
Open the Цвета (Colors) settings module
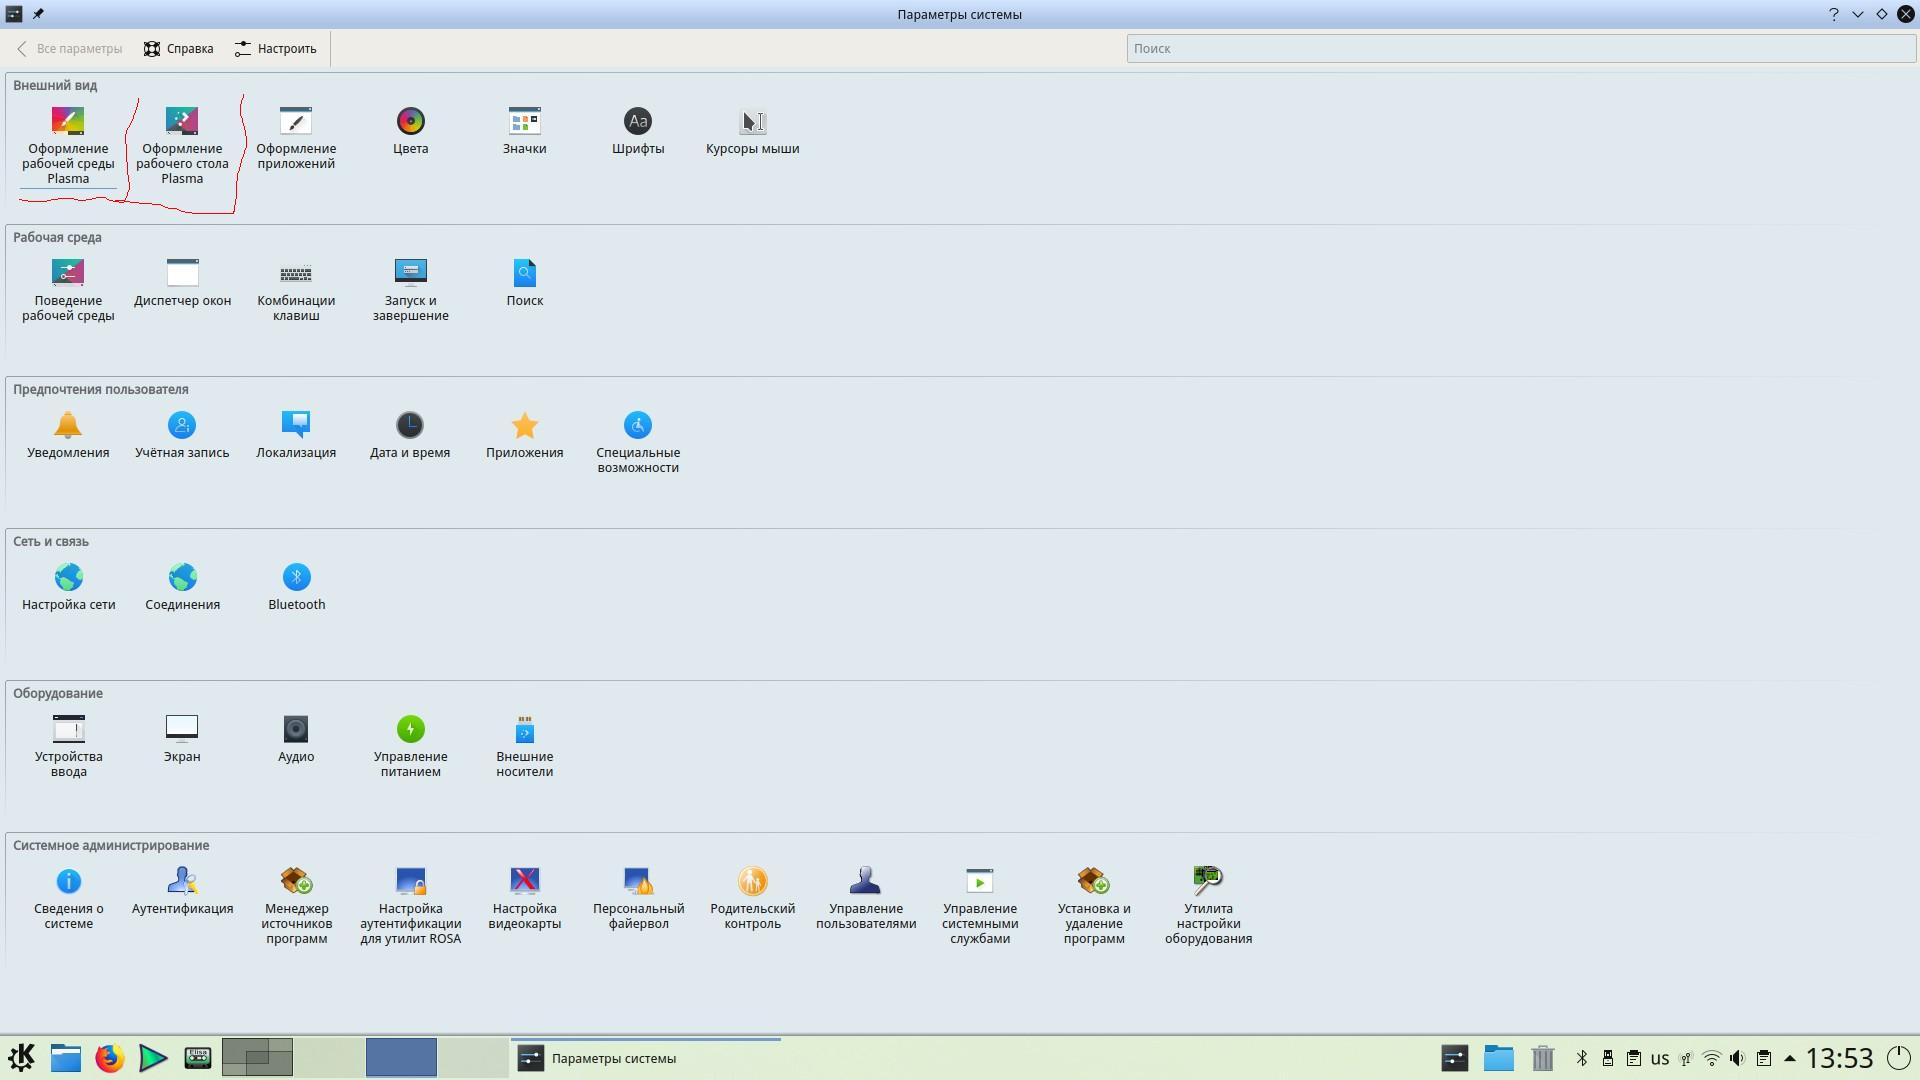(x=410, y=130)
